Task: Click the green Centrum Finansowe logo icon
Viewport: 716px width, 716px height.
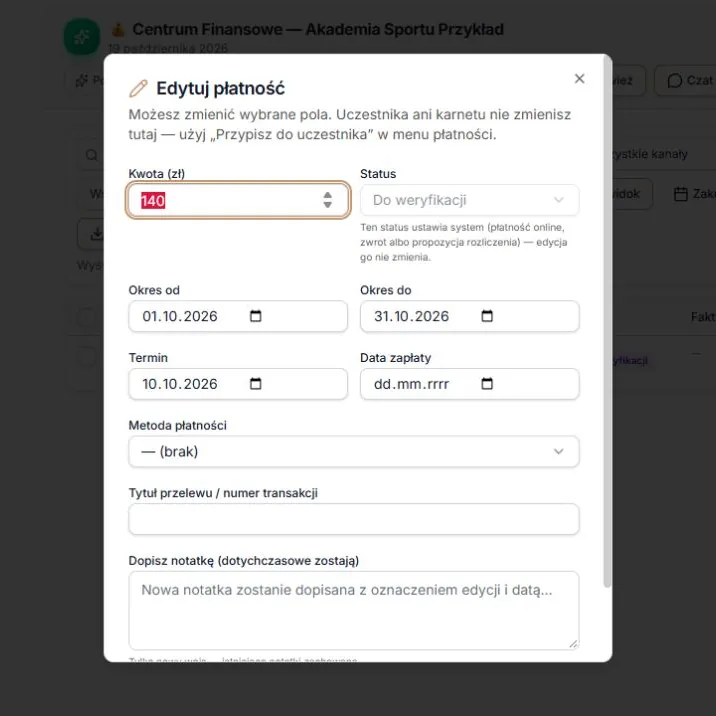Action: [x=82, y=37]
